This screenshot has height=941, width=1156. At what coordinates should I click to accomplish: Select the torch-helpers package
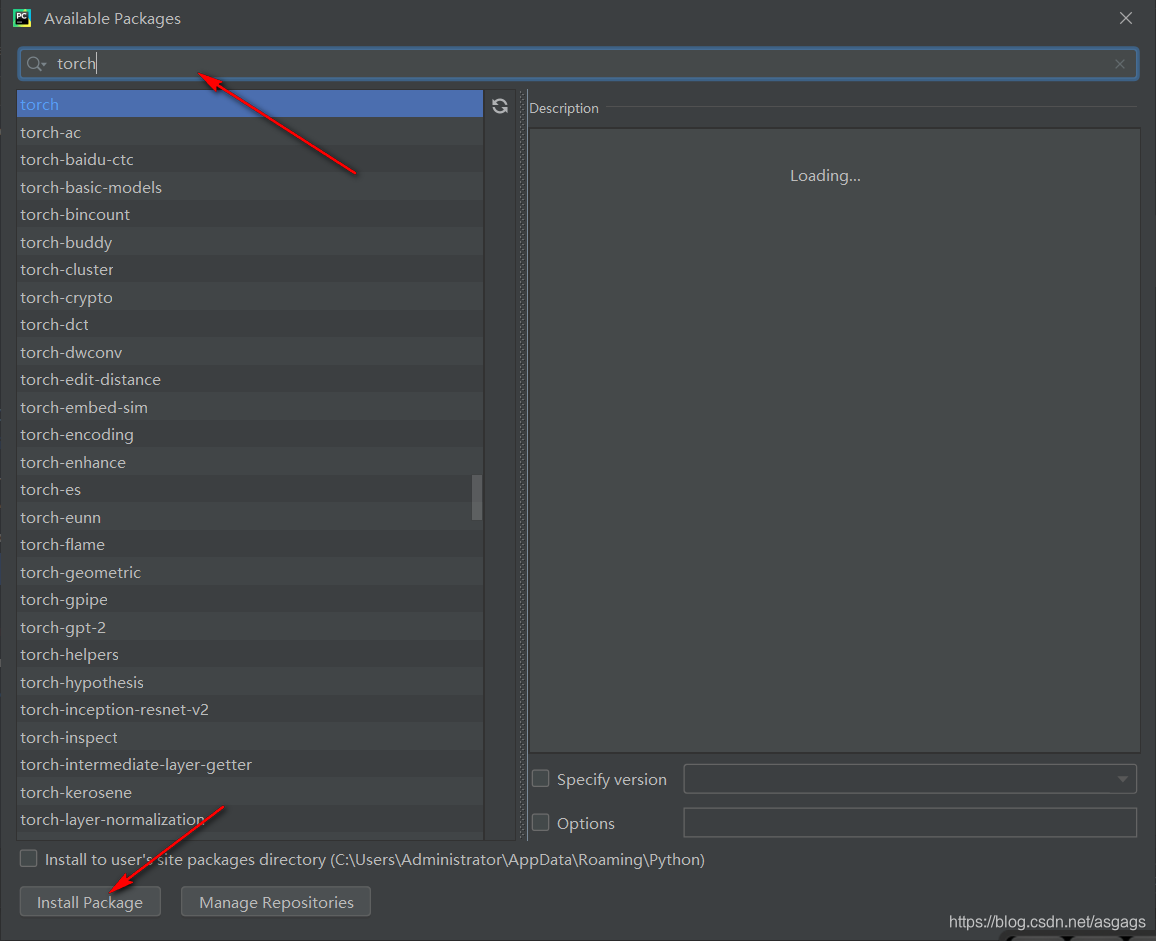coord(250,655)
